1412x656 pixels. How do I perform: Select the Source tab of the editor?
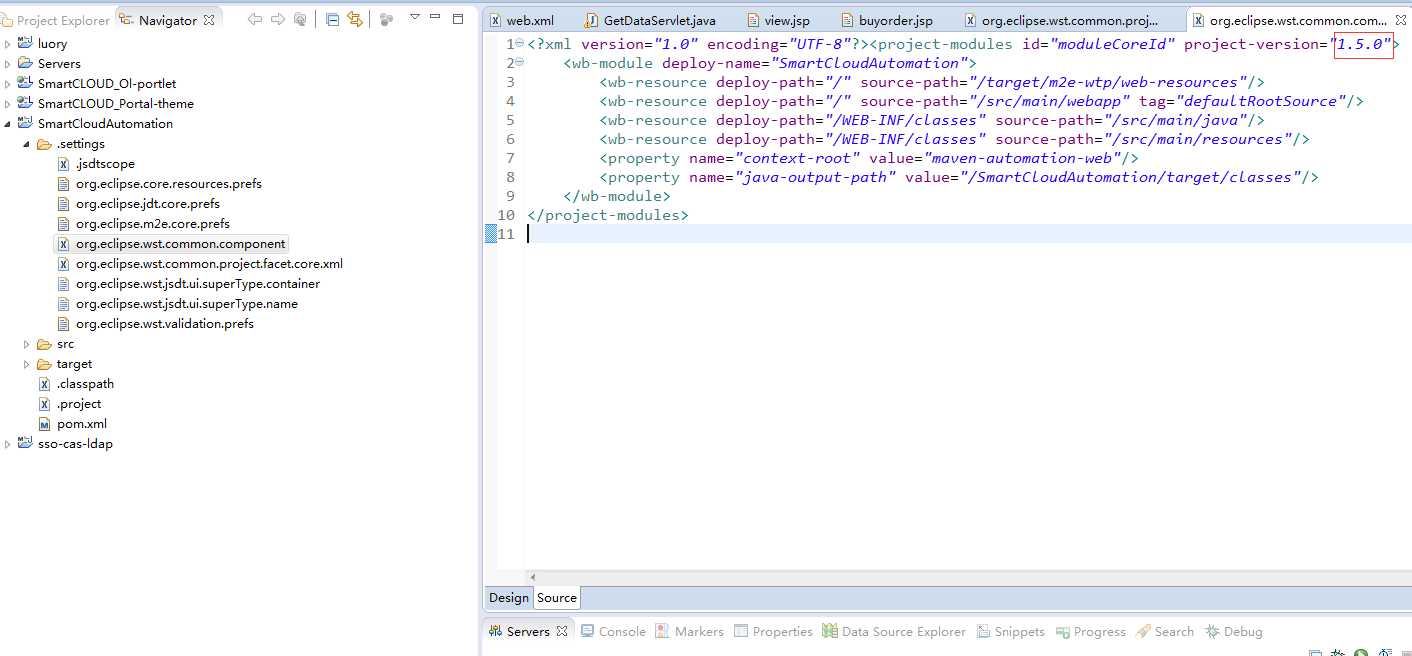557,598
